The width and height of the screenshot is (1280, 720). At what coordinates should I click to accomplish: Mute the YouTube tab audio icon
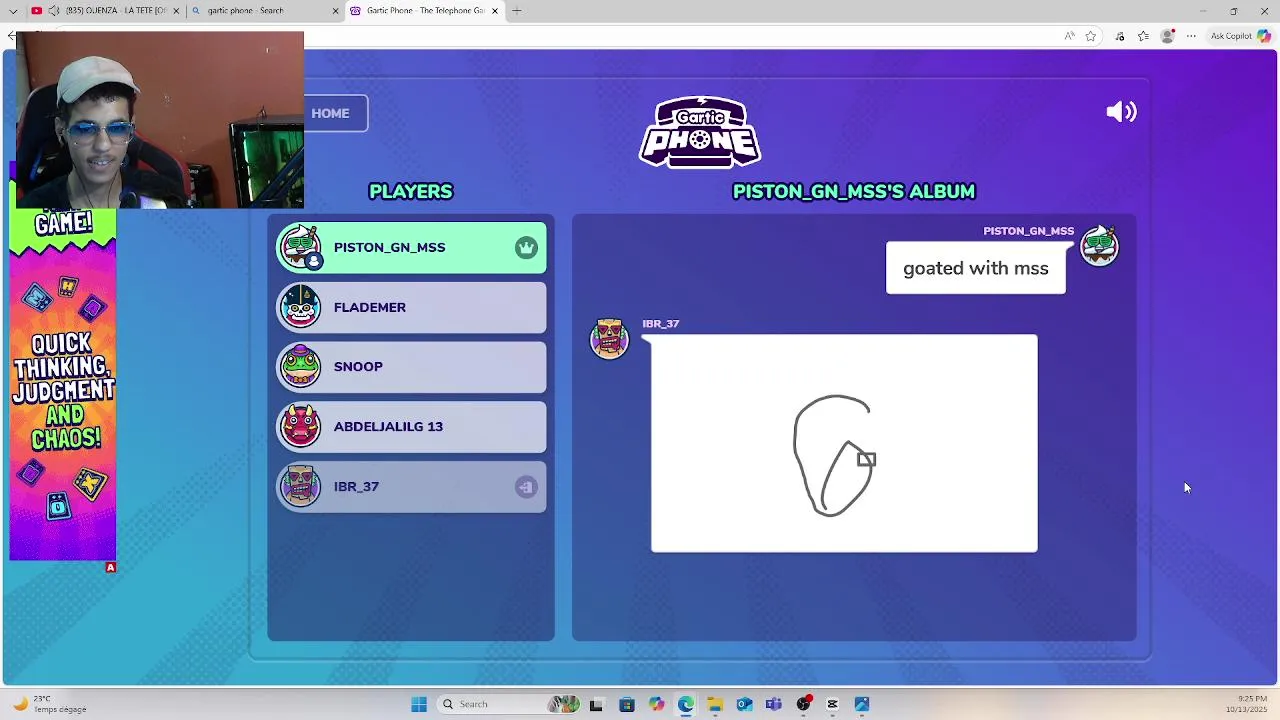point(54,10)
